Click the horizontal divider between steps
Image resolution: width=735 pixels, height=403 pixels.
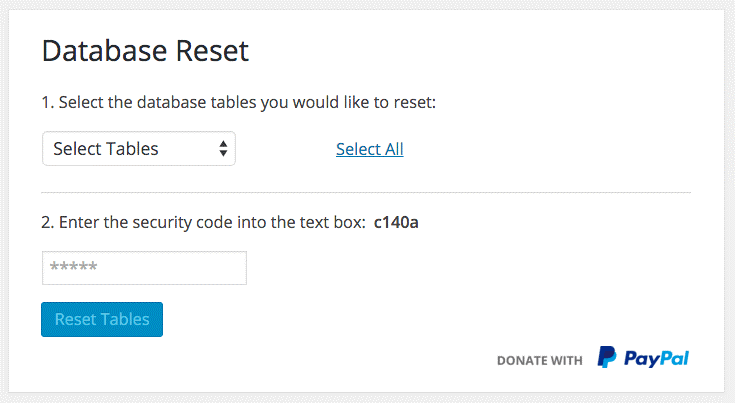366,193
